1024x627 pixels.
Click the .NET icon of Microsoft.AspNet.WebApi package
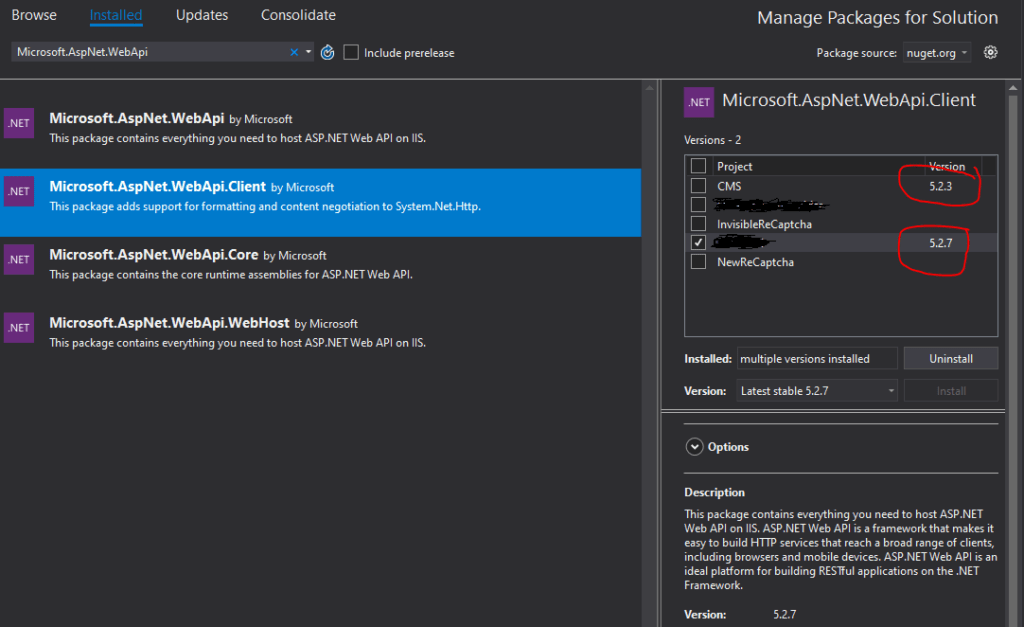(19, 123)
